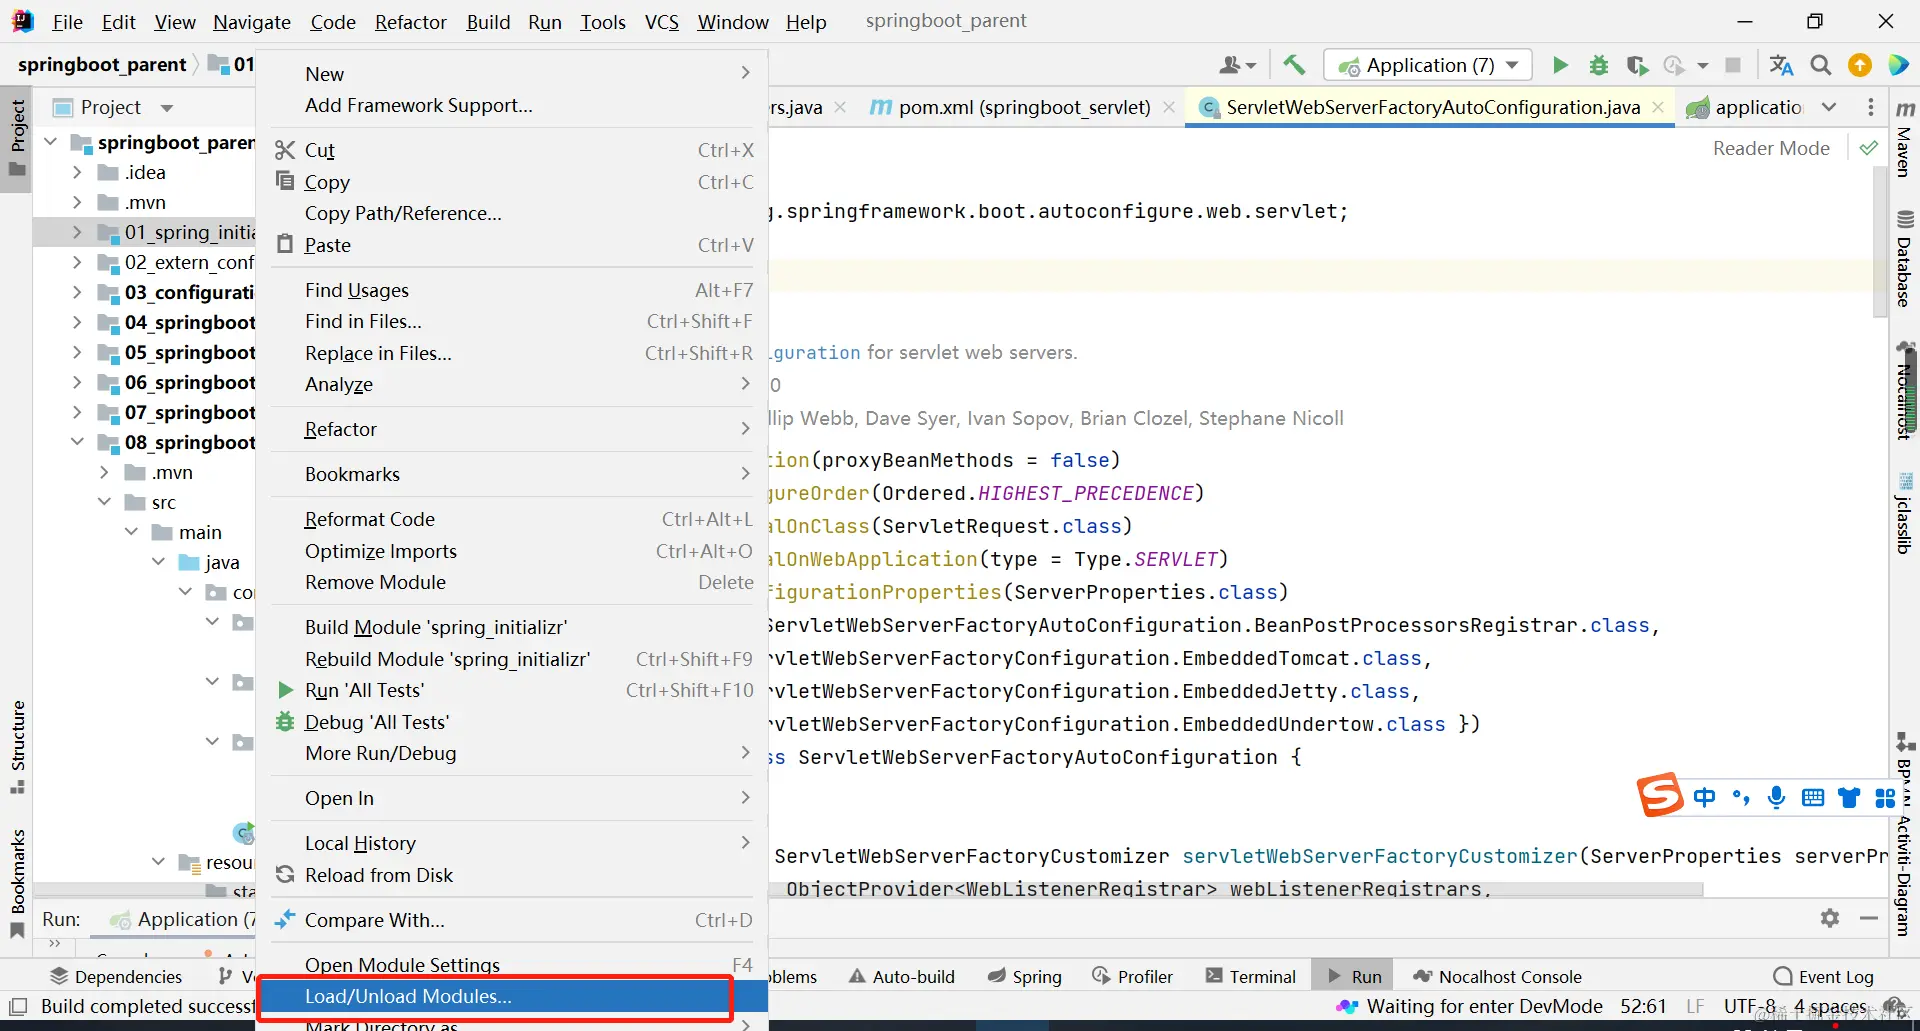Open the Profiler tool window

[x=1132, y=976]
